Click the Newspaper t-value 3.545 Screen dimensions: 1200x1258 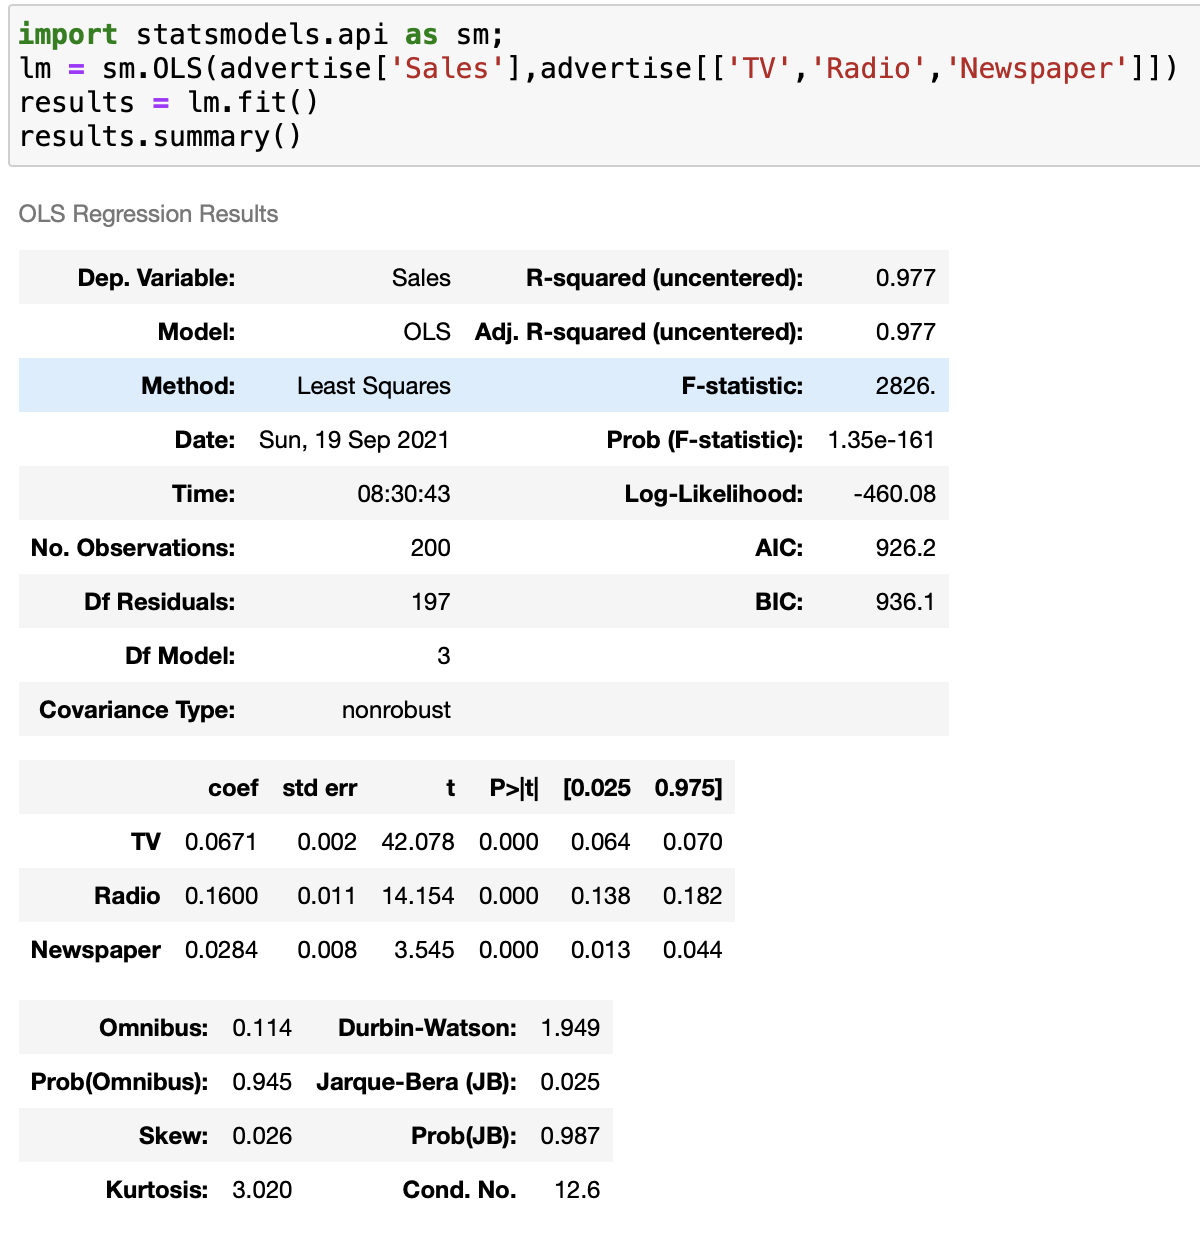click(424, 950)
